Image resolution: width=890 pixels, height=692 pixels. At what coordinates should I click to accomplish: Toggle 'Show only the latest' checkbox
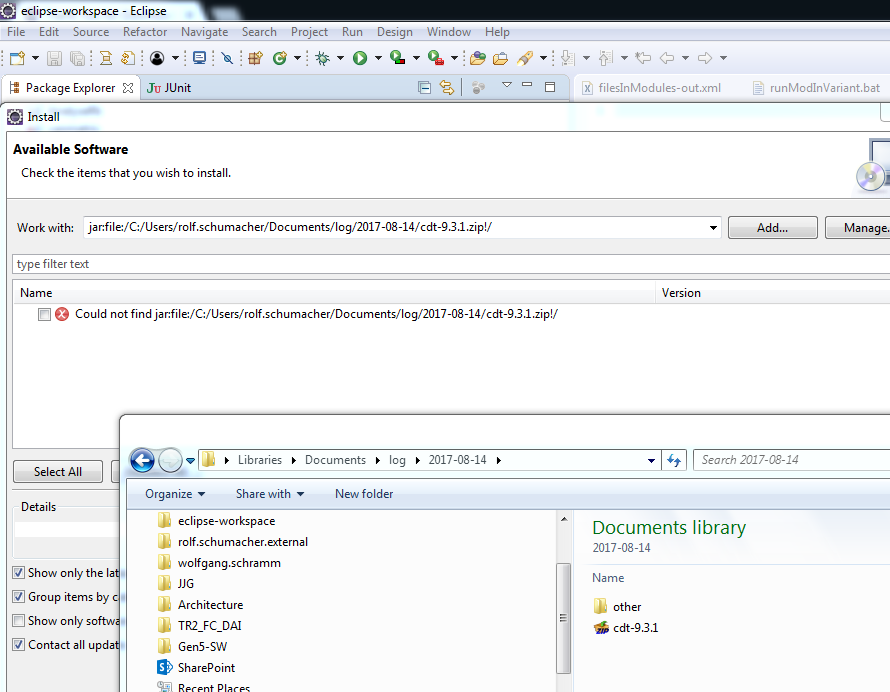[19, 573]
